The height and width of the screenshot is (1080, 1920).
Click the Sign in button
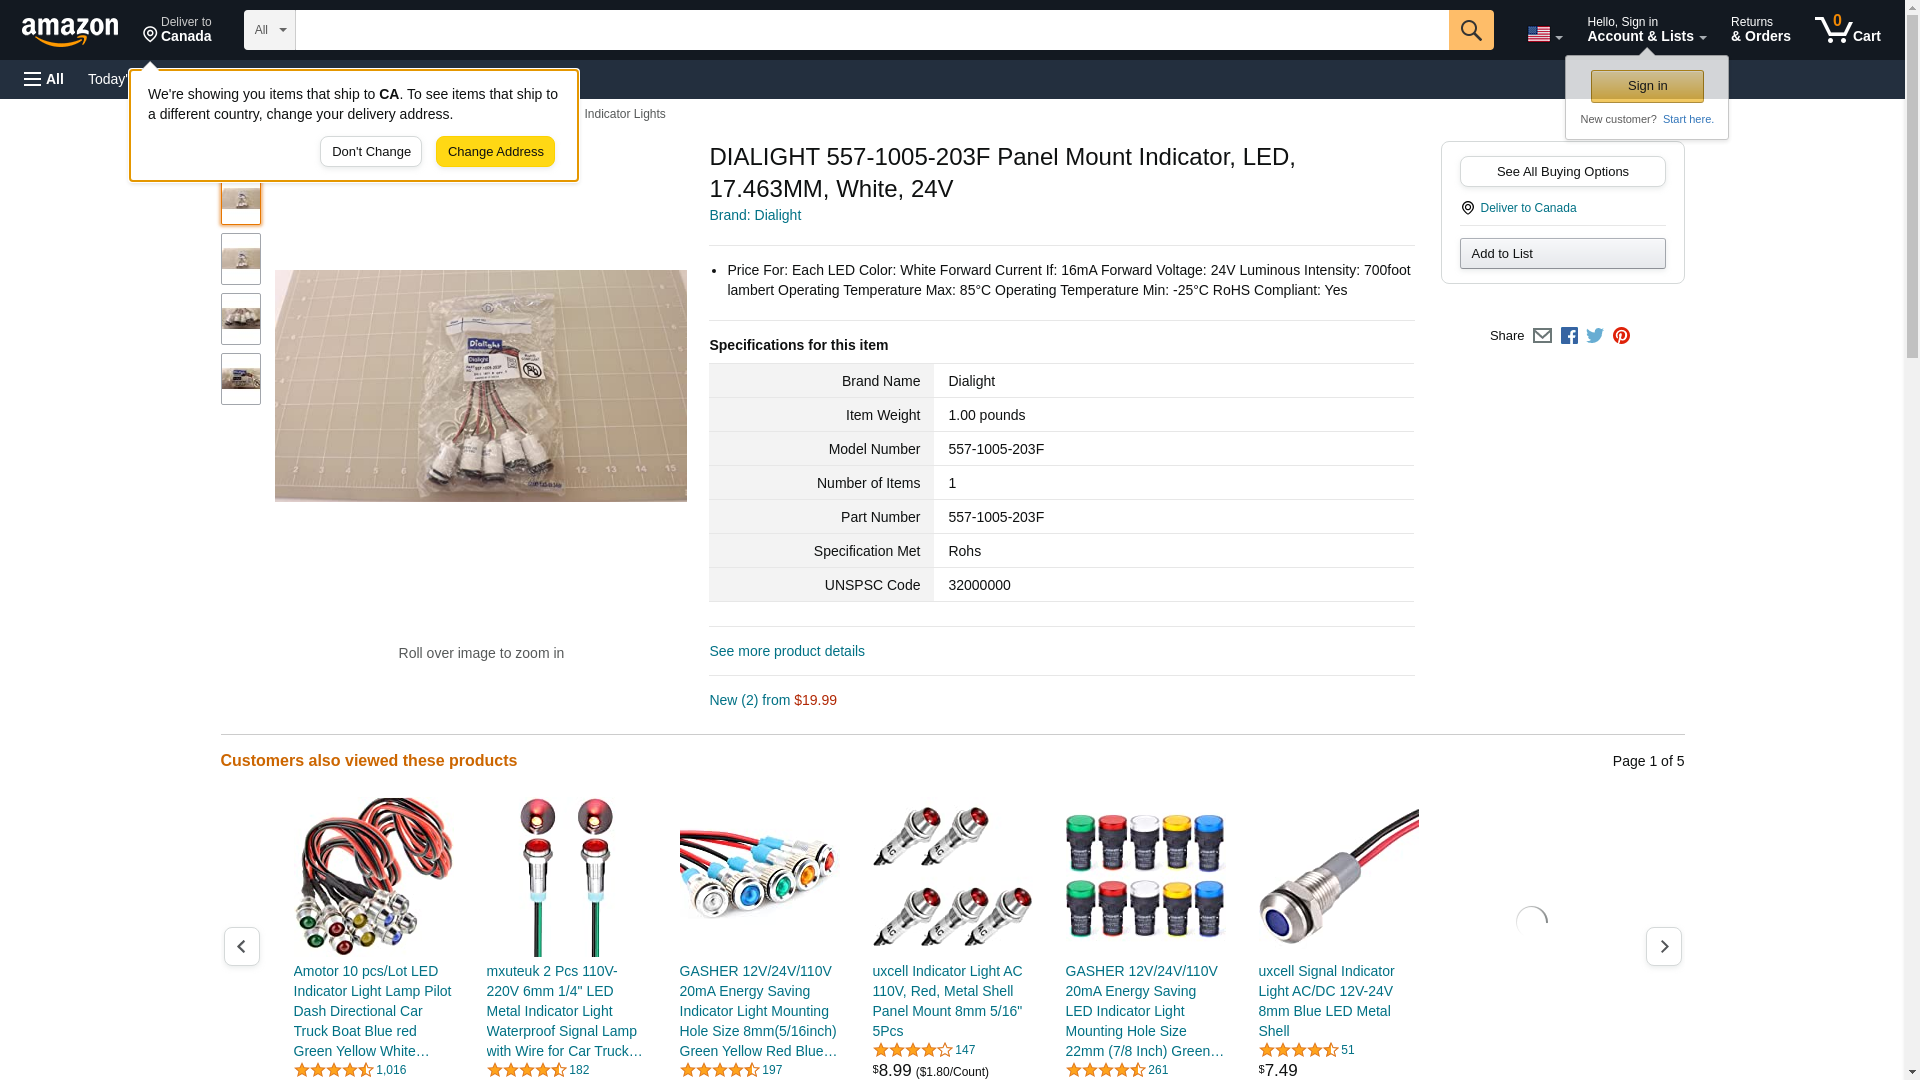(1647, 86)
